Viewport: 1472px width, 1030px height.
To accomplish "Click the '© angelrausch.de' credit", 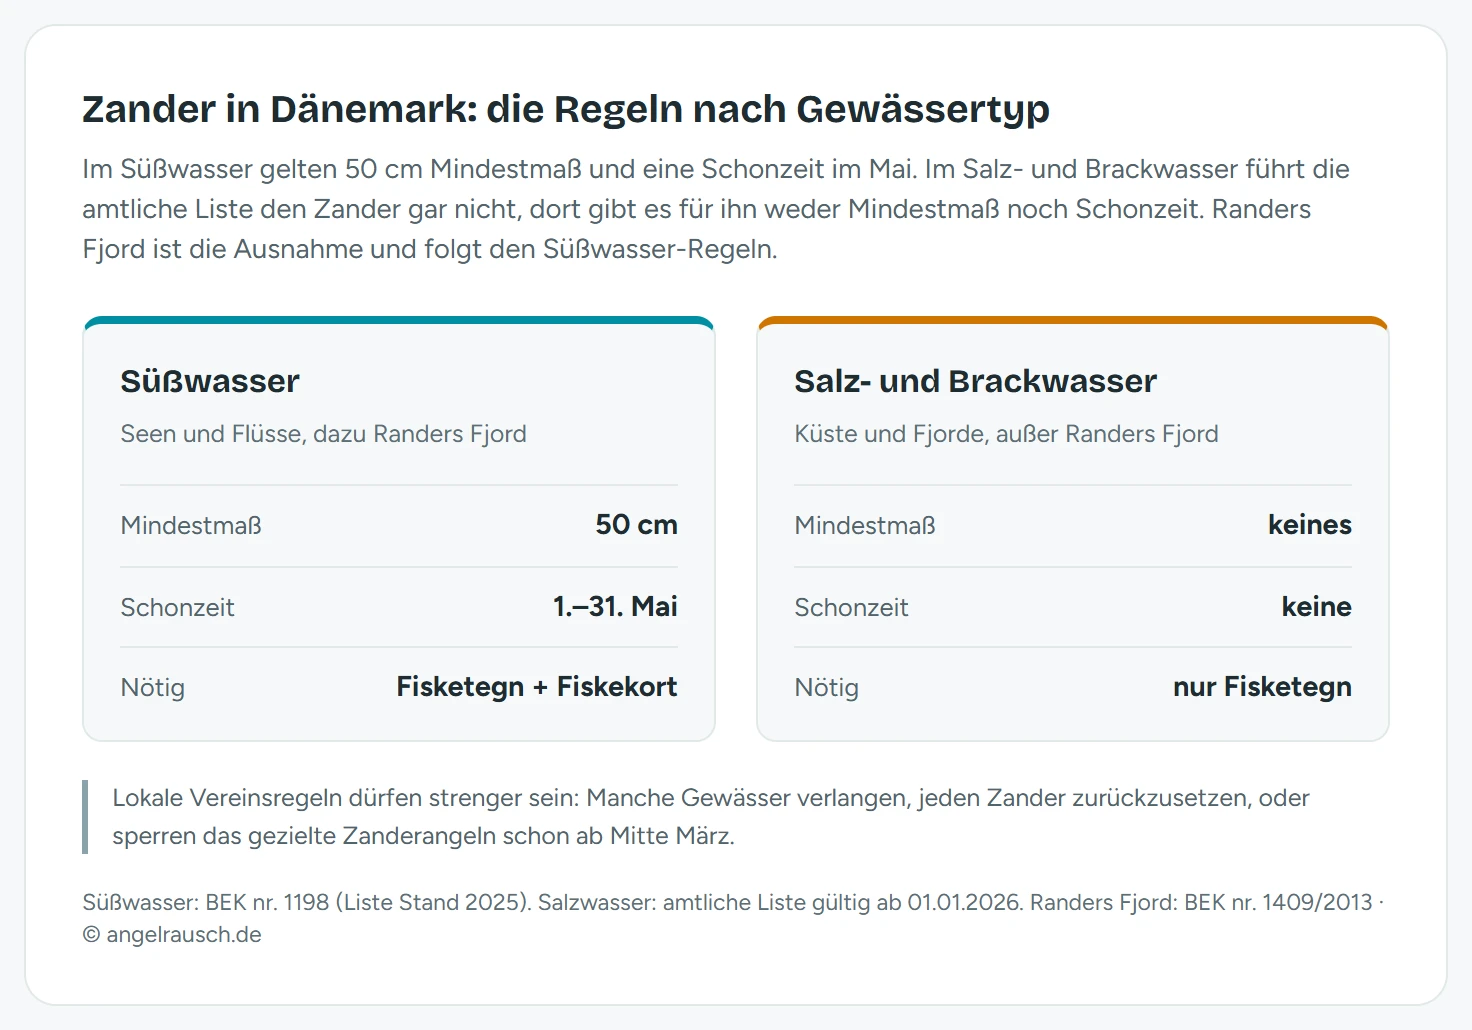I will click(x=172, y=935).
